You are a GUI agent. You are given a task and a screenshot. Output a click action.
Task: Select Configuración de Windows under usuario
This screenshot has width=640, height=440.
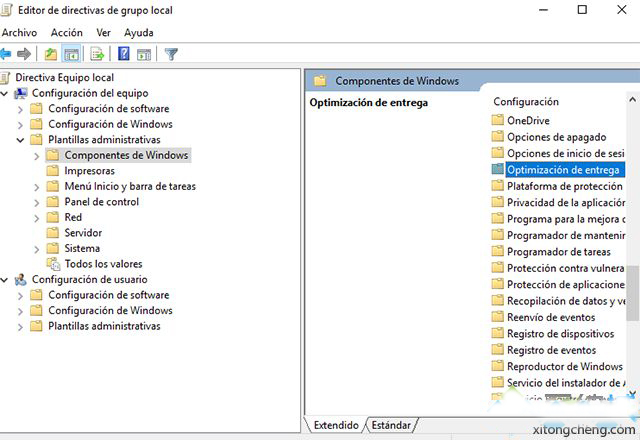pos(110,310)
